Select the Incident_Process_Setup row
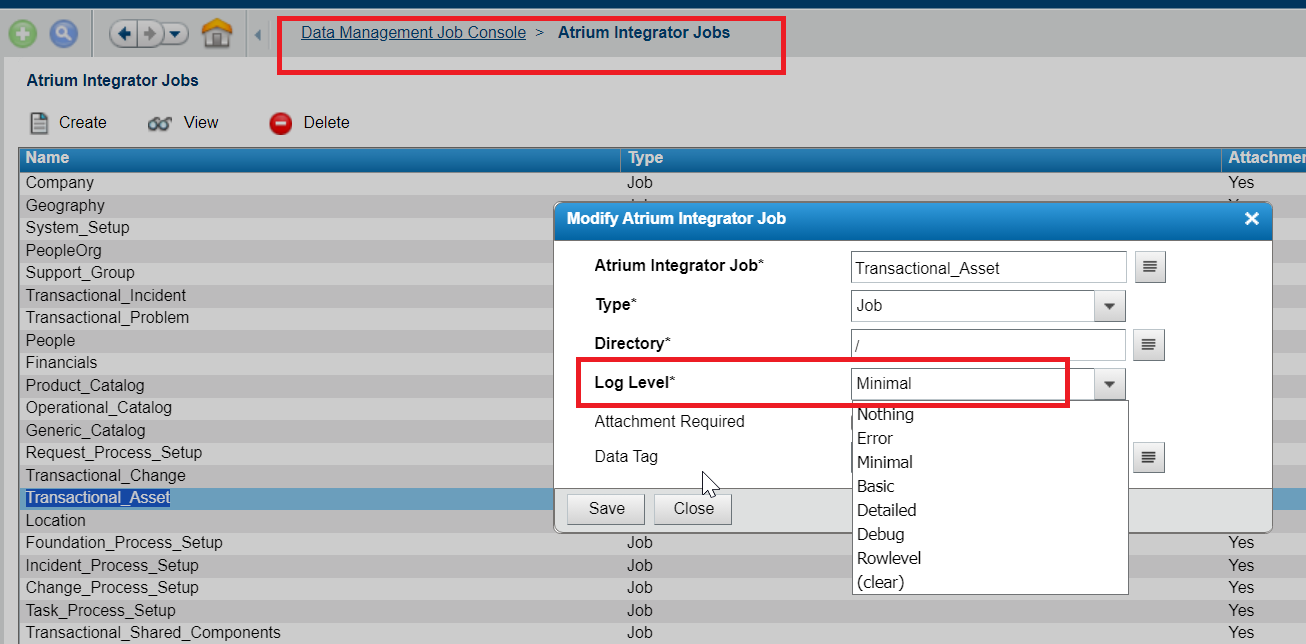This screenshot has height=644, width=1306. (662, 565)
